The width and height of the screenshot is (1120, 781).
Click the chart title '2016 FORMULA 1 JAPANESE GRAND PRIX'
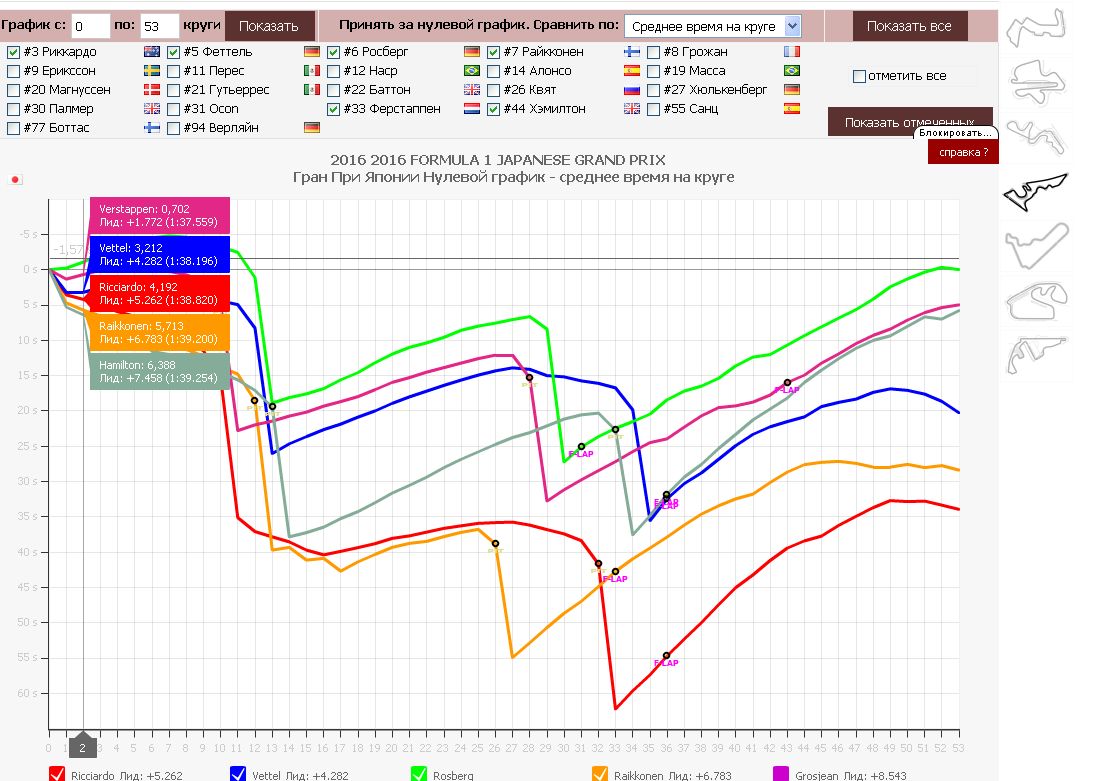pyautogui.click(x=498, y=160)
